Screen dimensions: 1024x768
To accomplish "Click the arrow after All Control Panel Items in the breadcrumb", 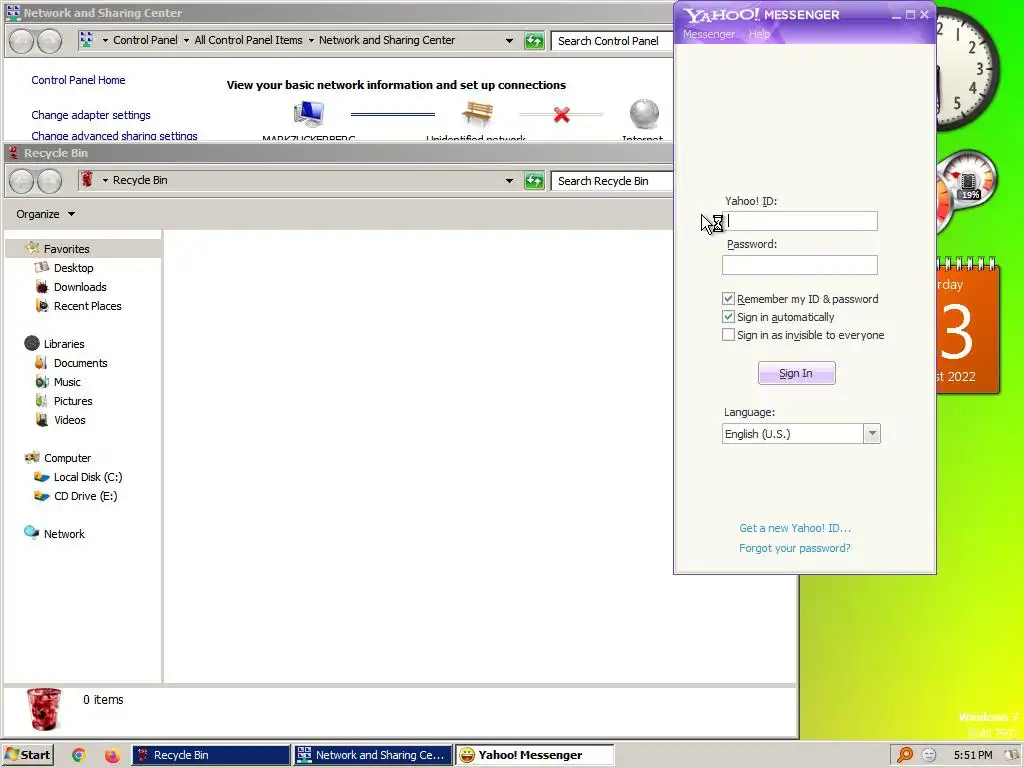I will 311,40.
